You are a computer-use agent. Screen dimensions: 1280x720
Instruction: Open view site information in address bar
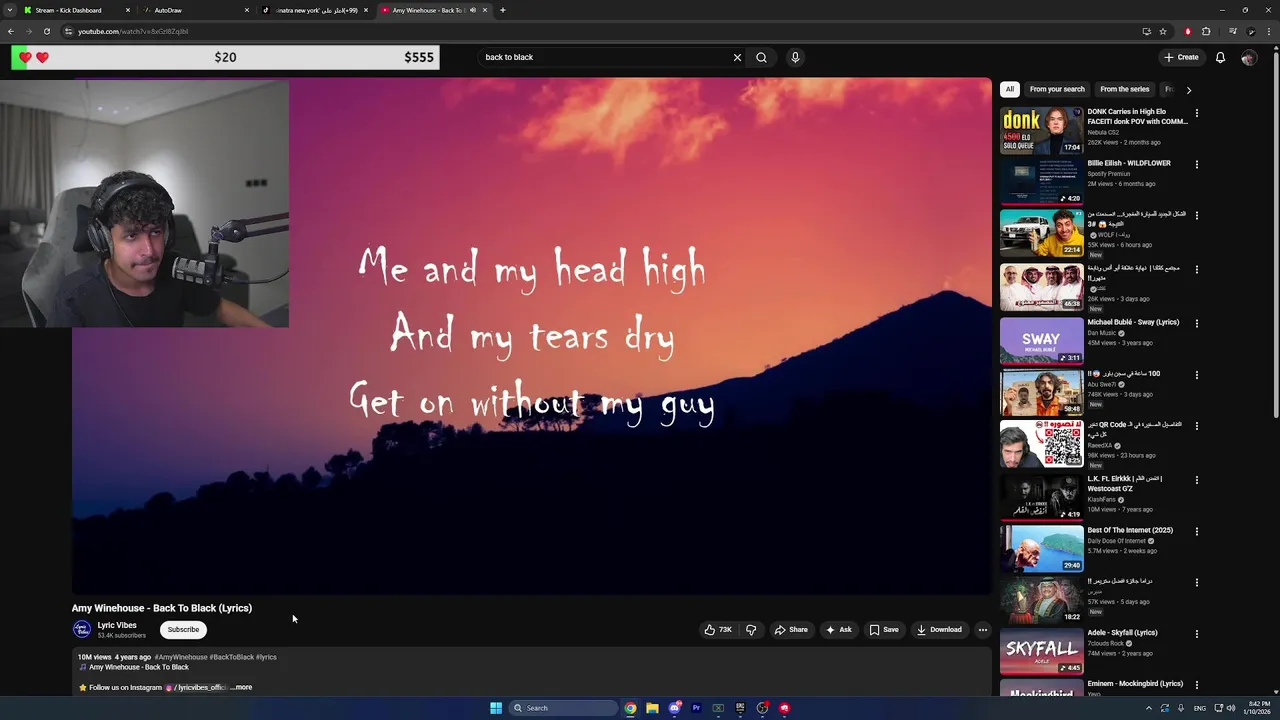[x=68, y=31]
